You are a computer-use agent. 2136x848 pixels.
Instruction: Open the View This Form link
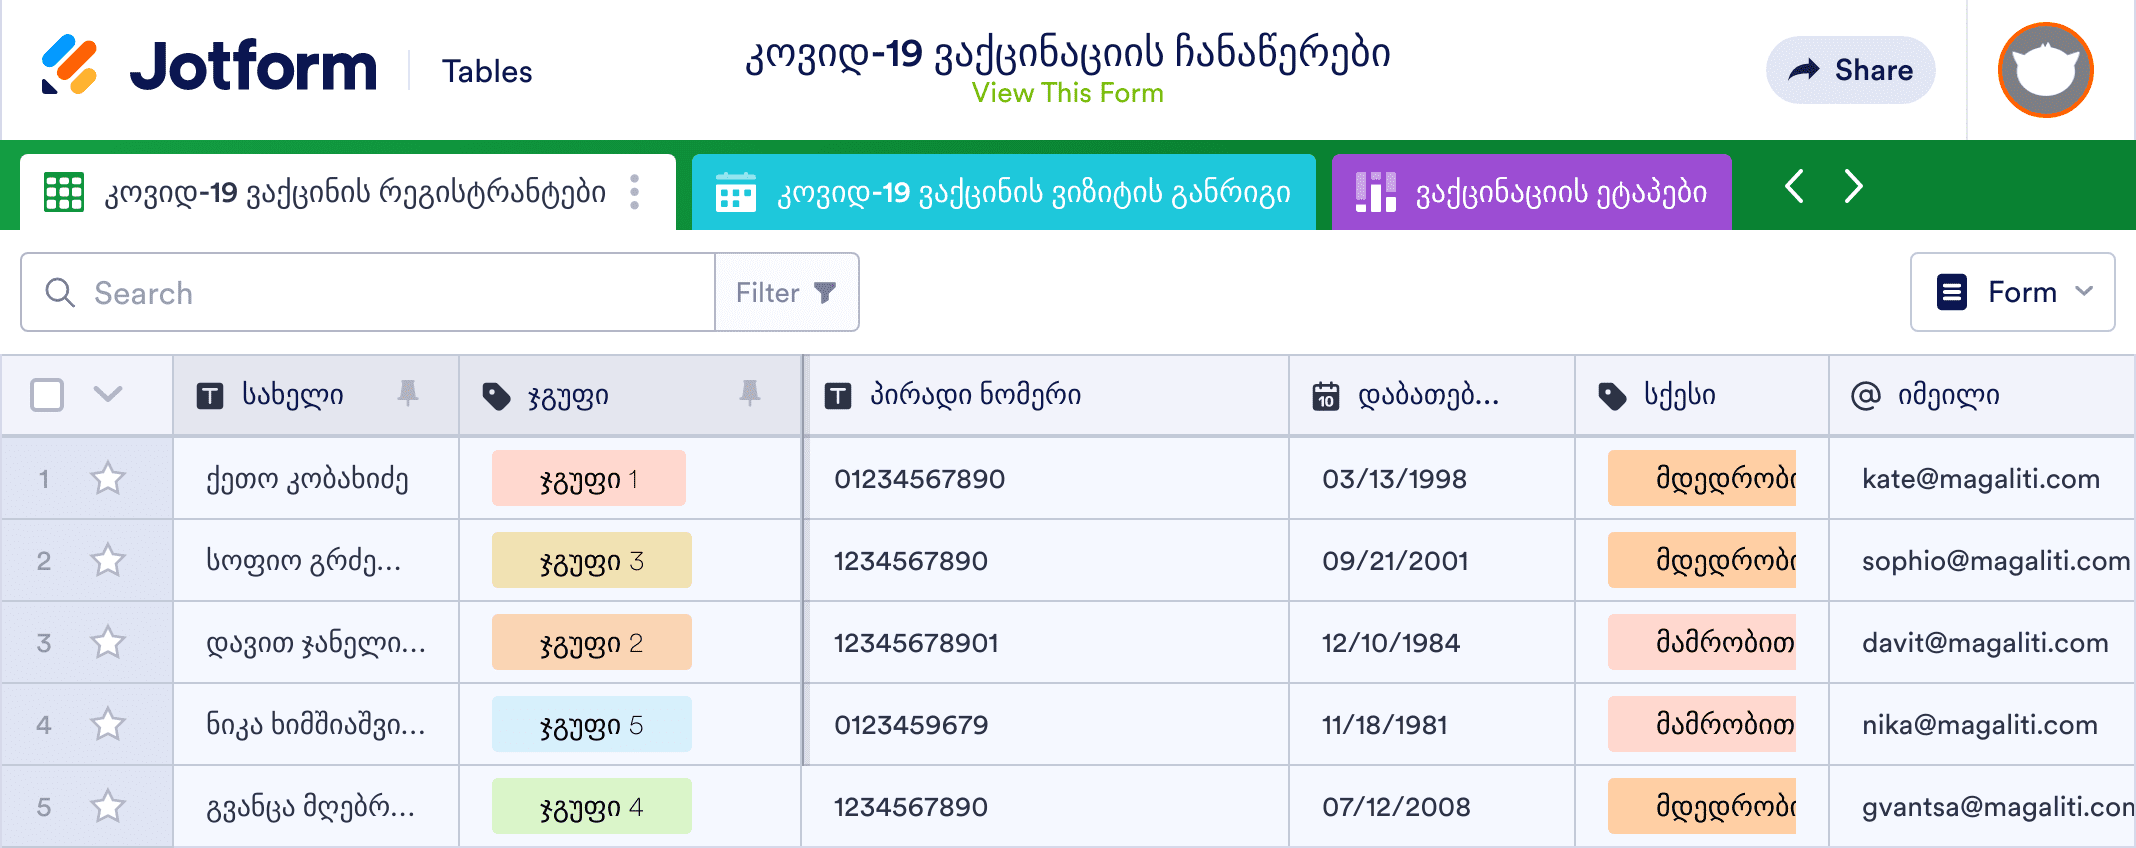click(x=1067, y=93)
